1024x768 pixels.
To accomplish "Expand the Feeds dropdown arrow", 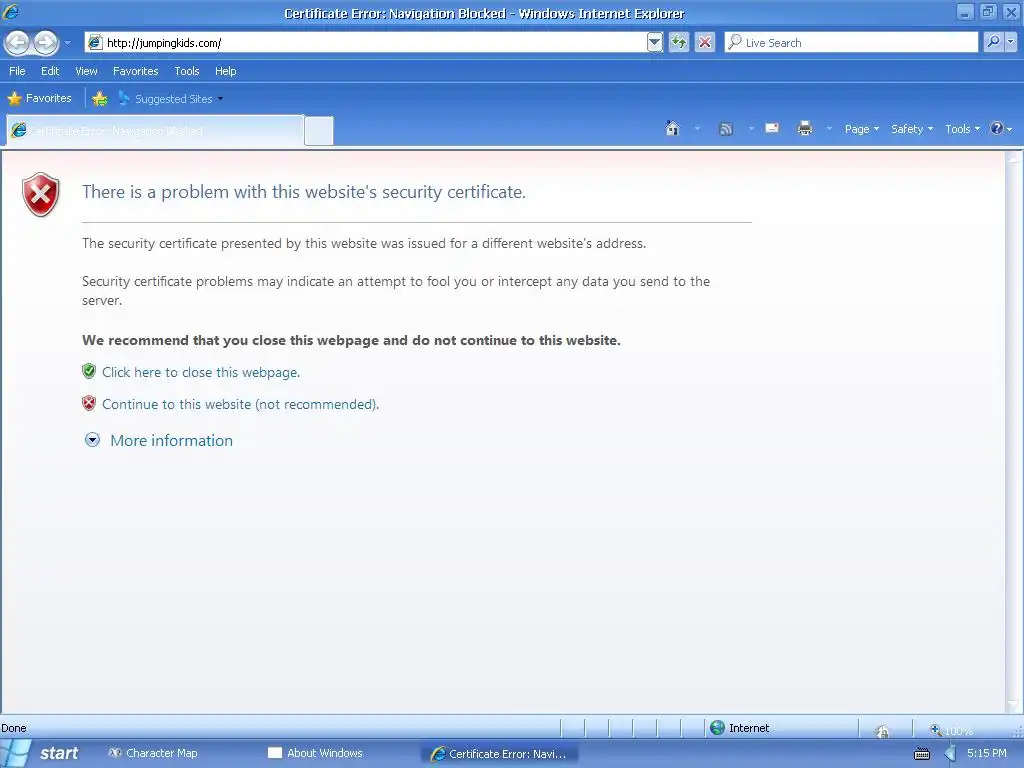I will pos(751,129).
